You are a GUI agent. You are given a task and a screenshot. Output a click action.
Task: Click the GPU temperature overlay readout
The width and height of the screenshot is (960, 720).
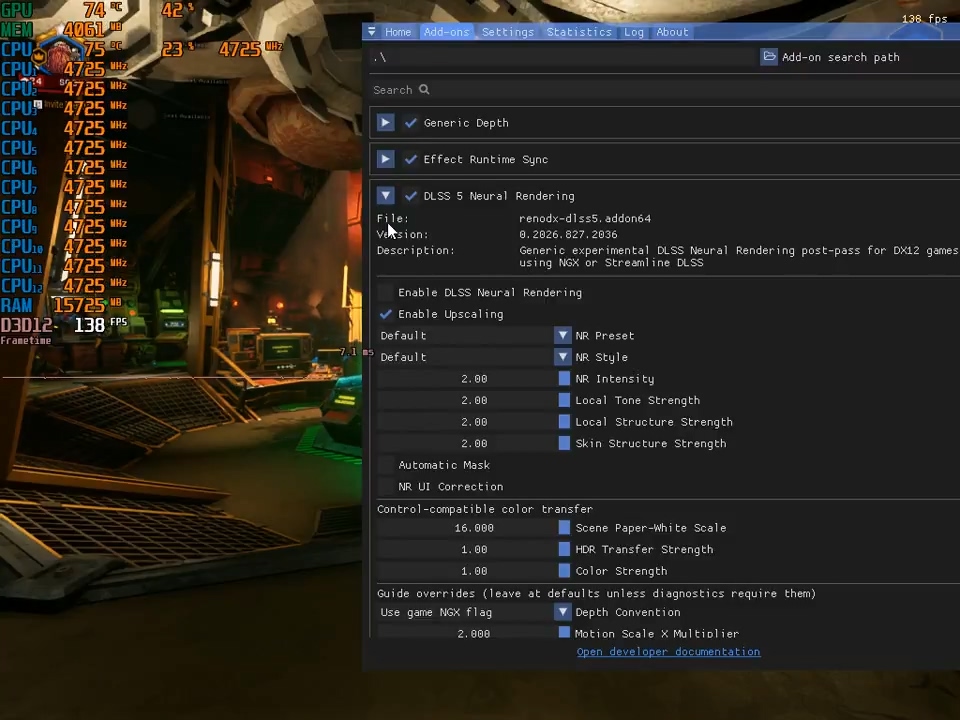61,10
